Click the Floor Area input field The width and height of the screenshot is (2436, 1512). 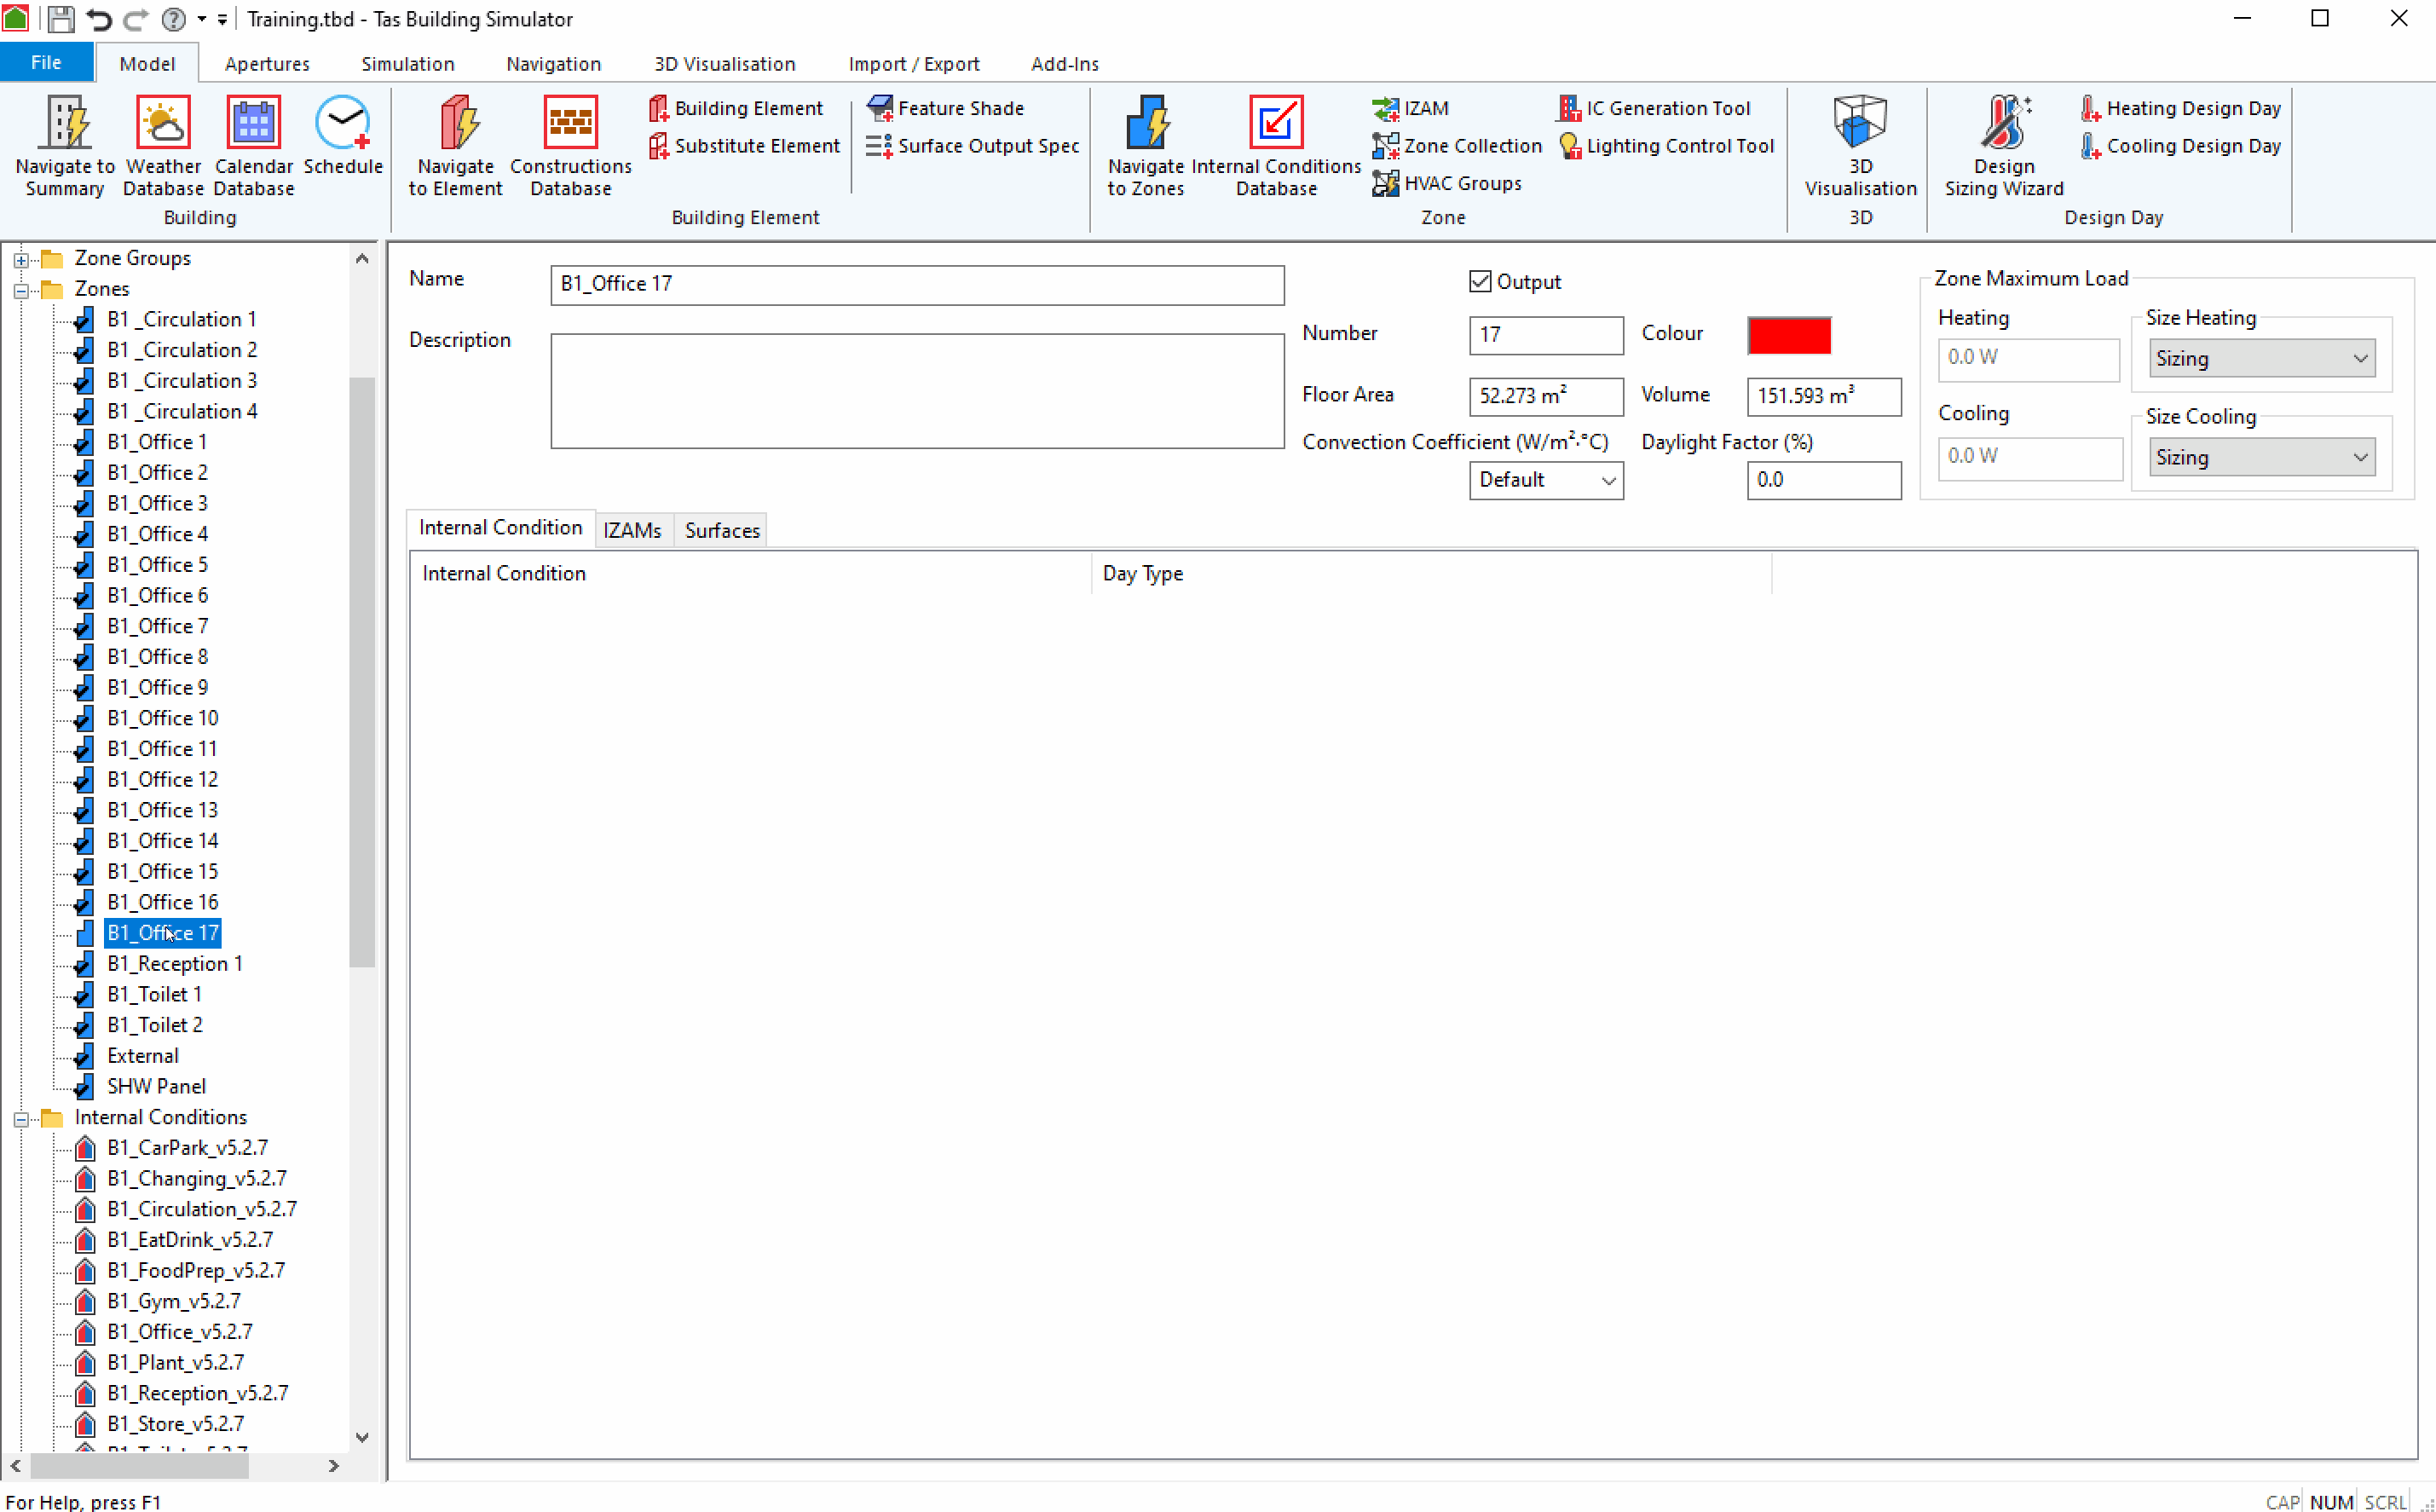(1539, 395)
